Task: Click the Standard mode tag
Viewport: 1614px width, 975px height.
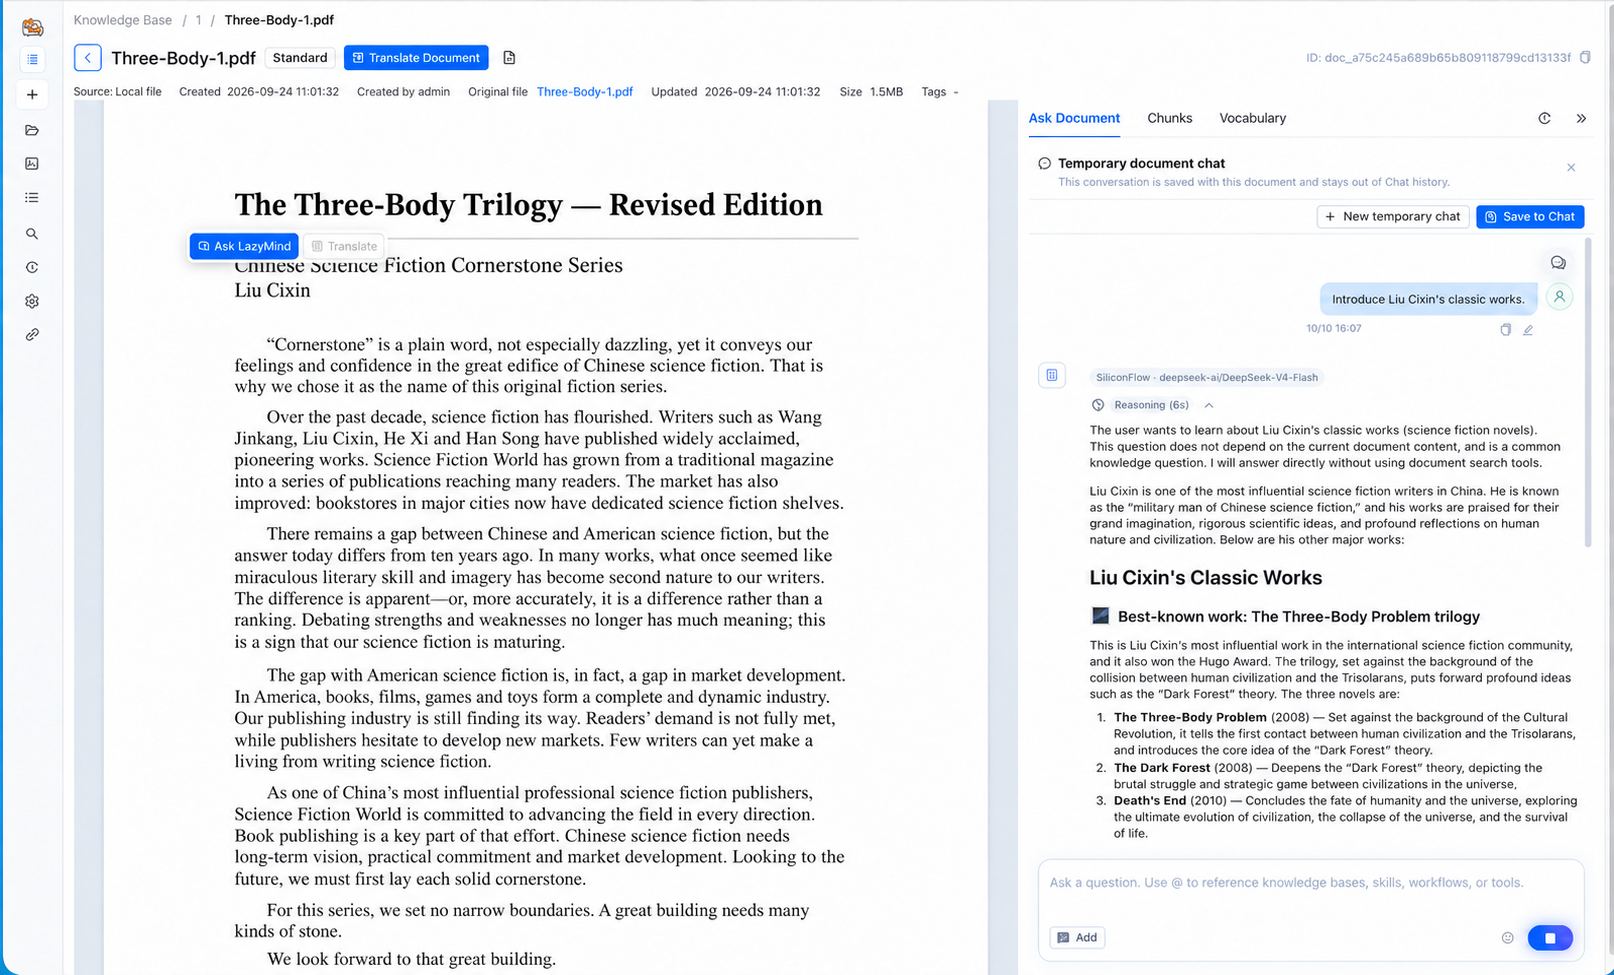Action: [x=300, y=58]
